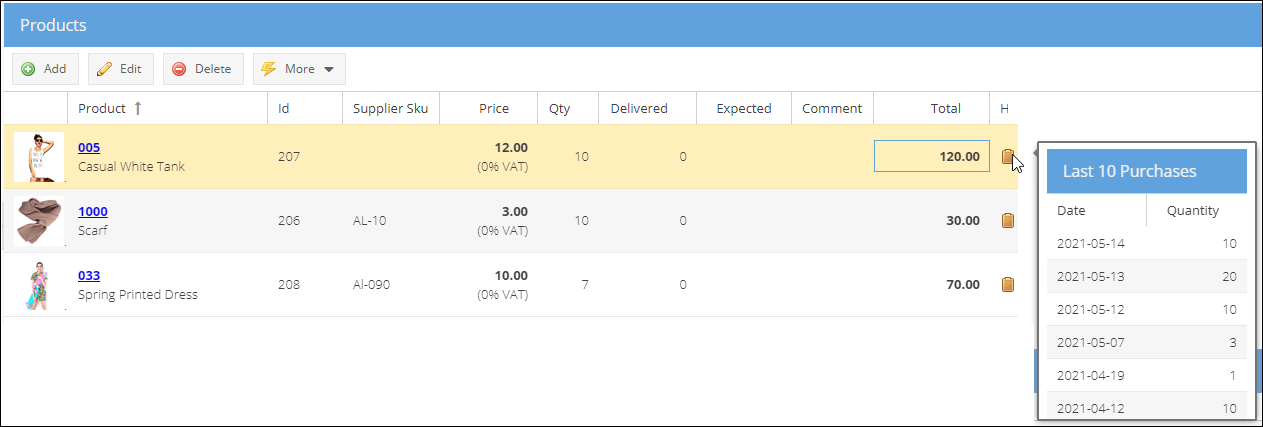The image size is (1263, 427).
Task: Open product link 033
Action: tap(89, 276)
